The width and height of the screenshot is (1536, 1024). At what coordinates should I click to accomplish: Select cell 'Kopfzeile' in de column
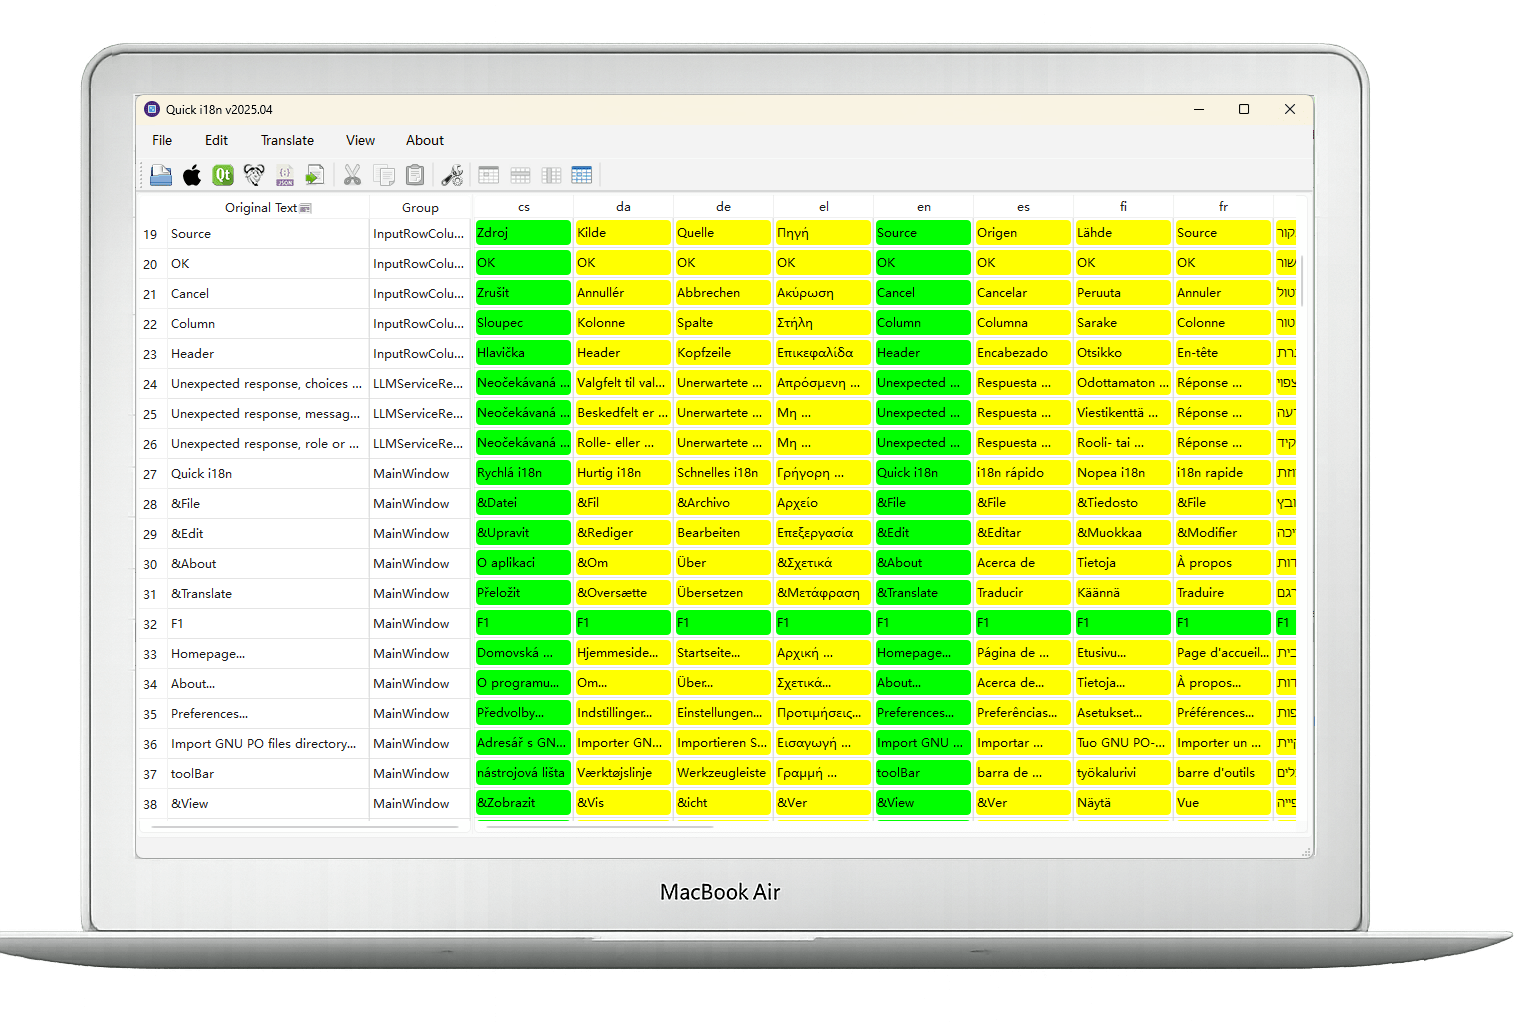tap(723, 353)
